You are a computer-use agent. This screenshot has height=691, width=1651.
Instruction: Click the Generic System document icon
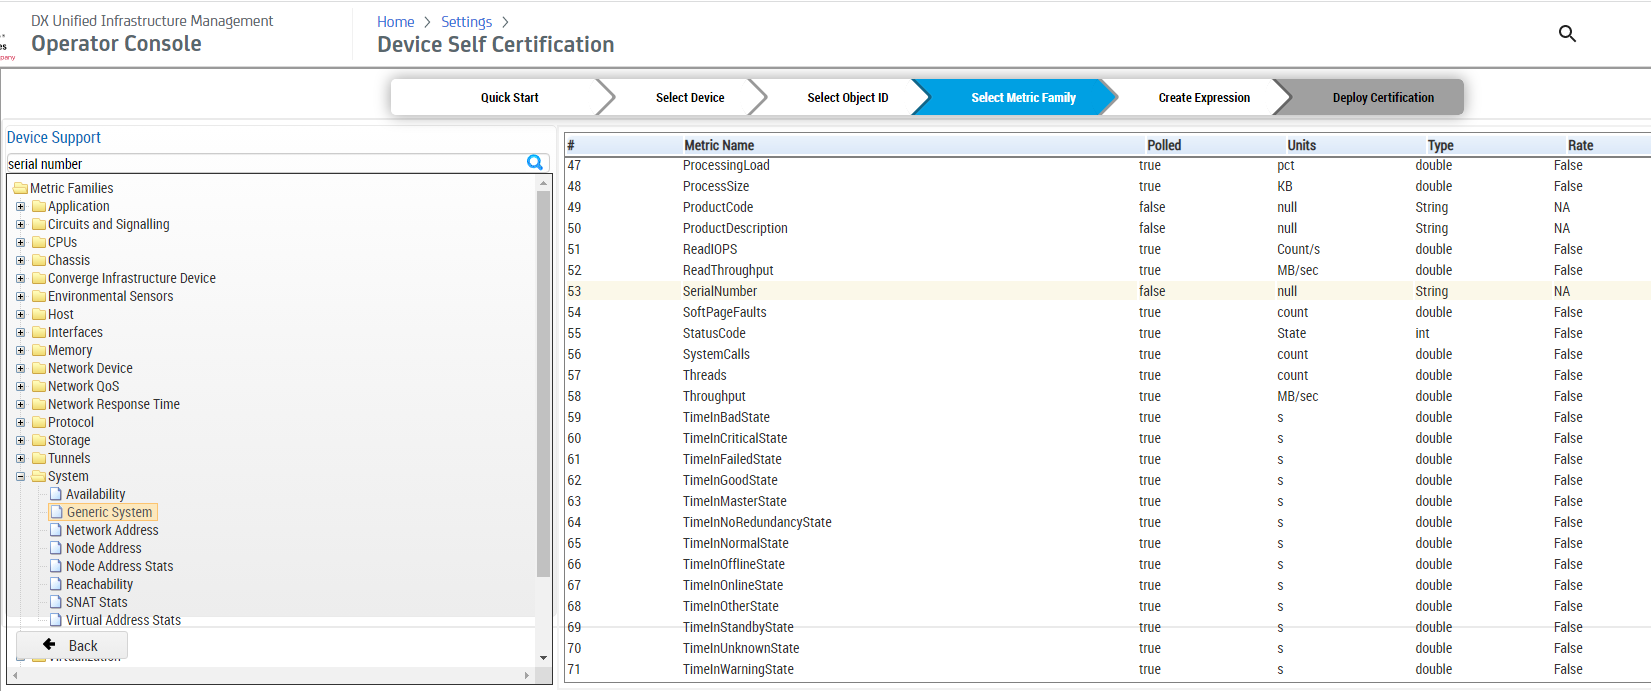56,512
